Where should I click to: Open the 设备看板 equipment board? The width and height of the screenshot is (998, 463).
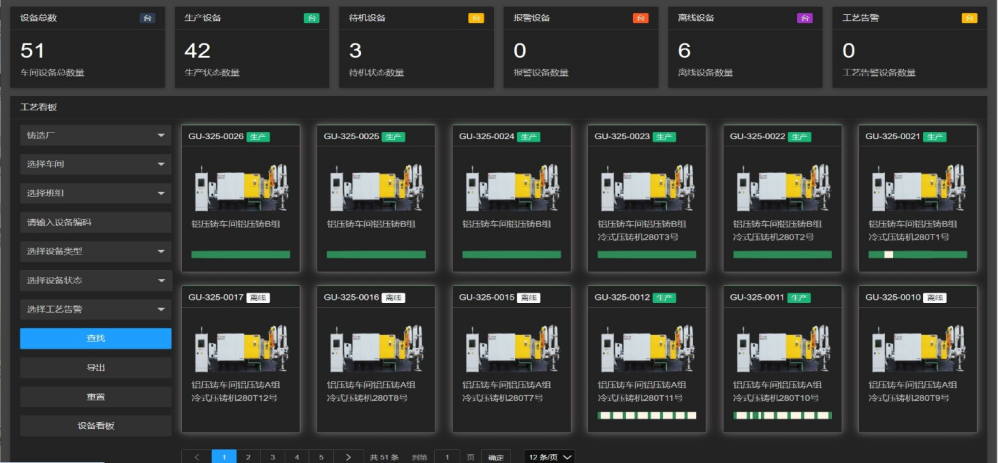click(x=95, y=426)
